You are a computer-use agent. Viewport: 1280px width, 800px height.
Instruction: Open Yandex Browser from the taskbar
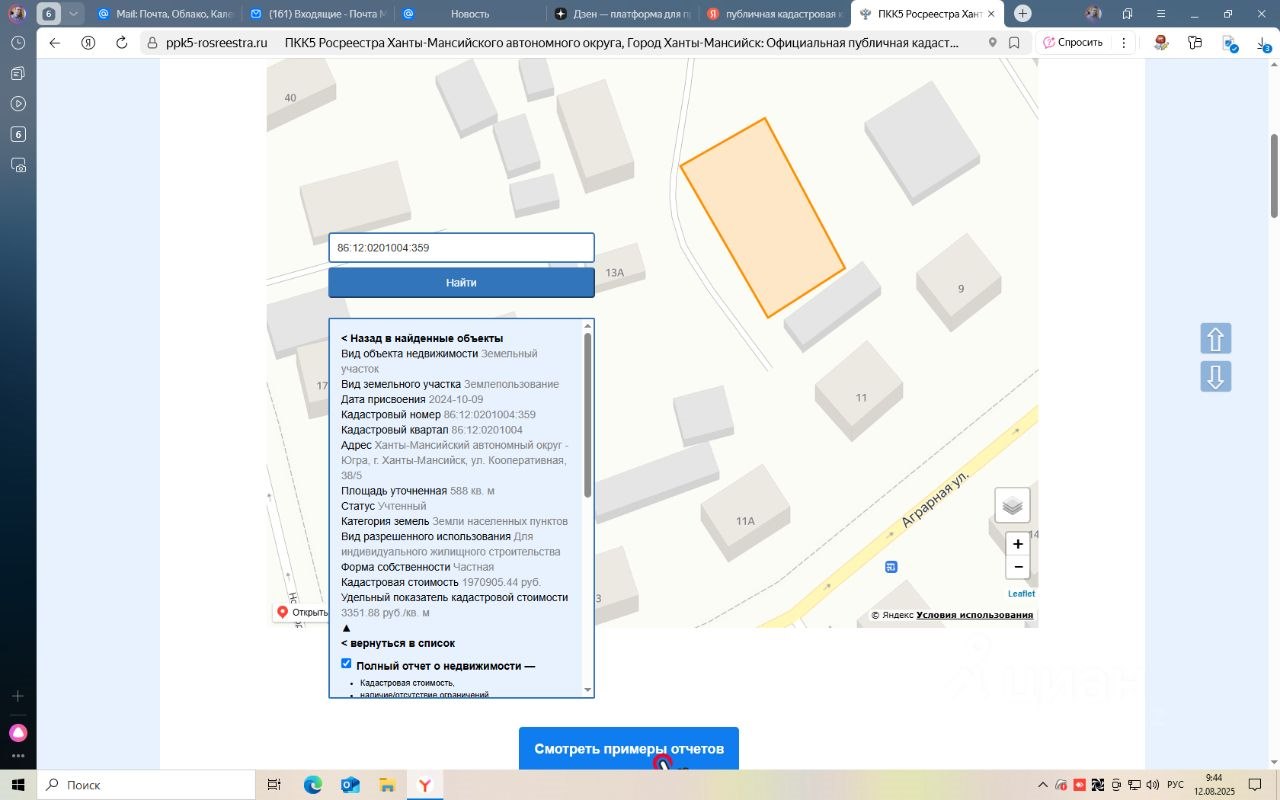(x=425, y=784)
